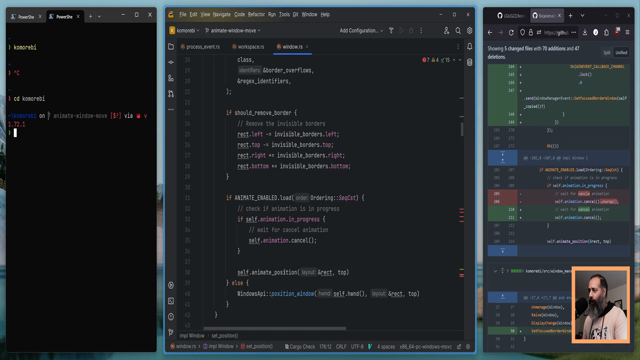The width and height of the screenshot is (640, 360).
Task: Open Search Everywhere magnifier in IDE
Action: 458,31
